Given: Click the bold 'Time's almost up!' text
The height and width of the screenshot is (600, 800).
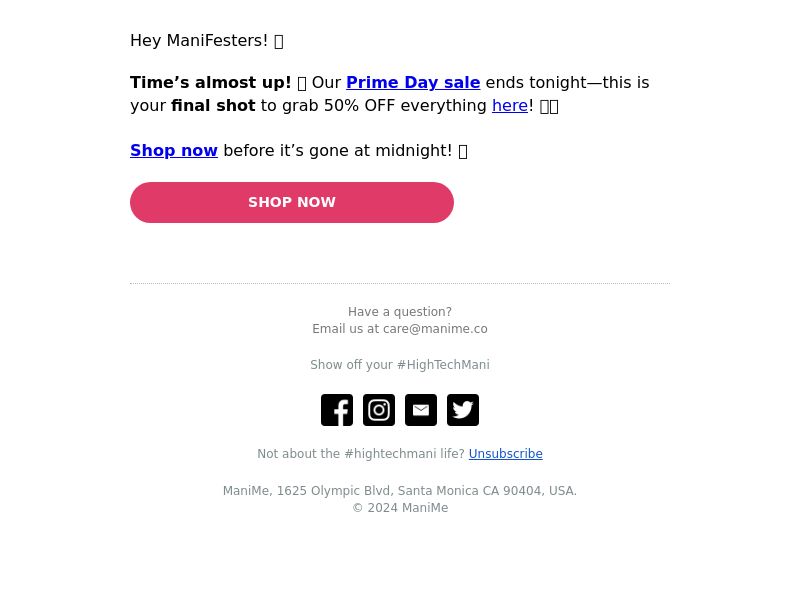Looking at the screenshot, I should tap(211, 82).
